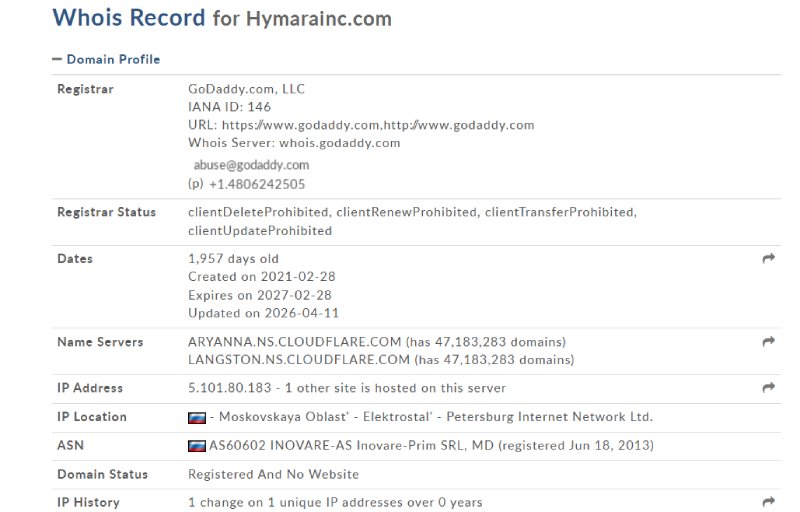This screenshot has height=512, width=800.
Task: Click the Registrar Status row label
Action: 107,212
